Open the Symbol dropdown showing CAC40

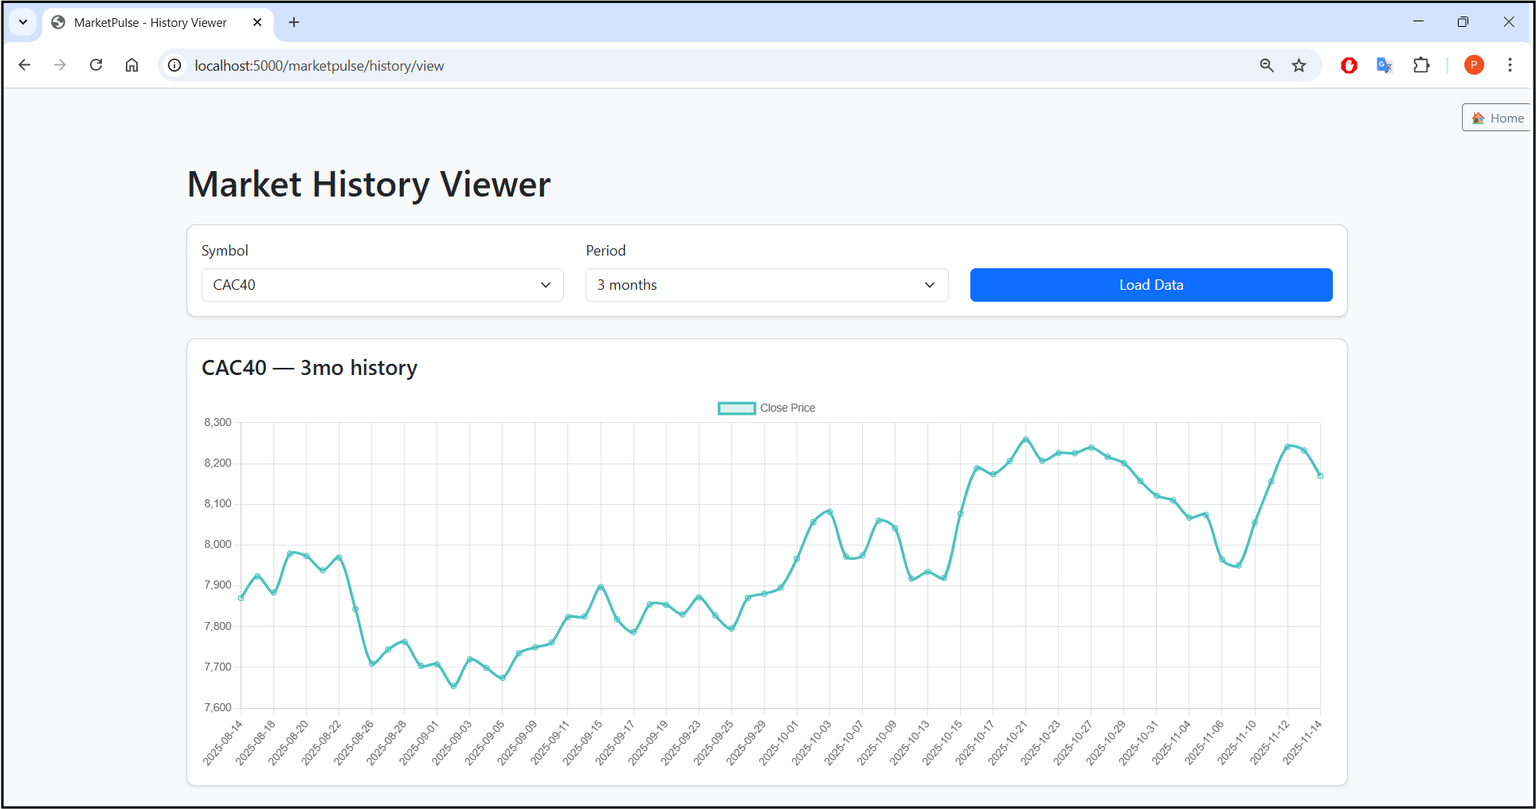382,285
